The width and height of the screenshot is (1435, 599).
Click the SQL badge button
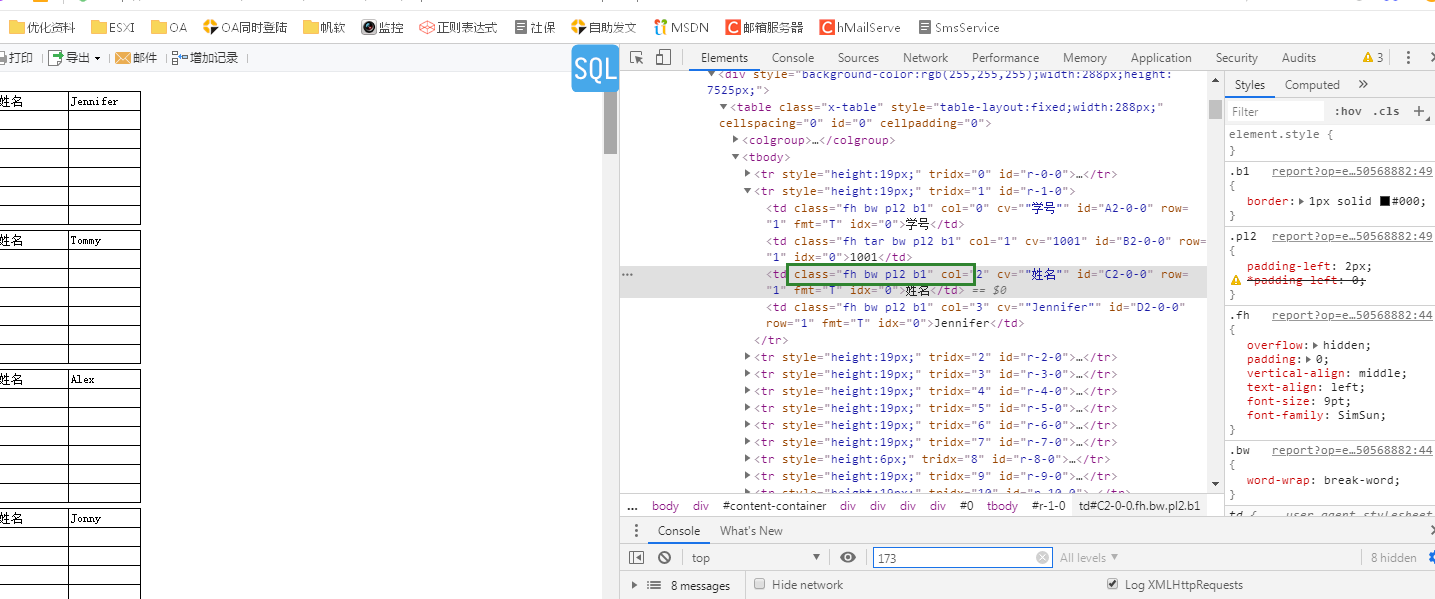coord(595,69)
